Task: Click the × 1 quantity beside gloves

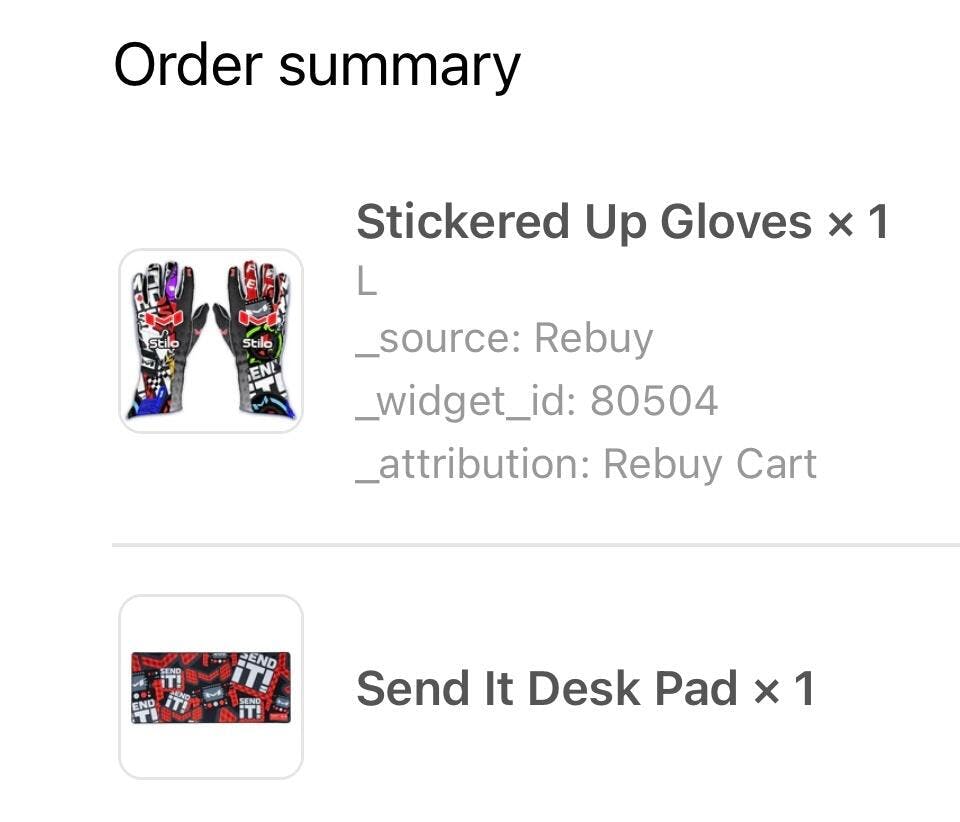Action: click(858, 222)
